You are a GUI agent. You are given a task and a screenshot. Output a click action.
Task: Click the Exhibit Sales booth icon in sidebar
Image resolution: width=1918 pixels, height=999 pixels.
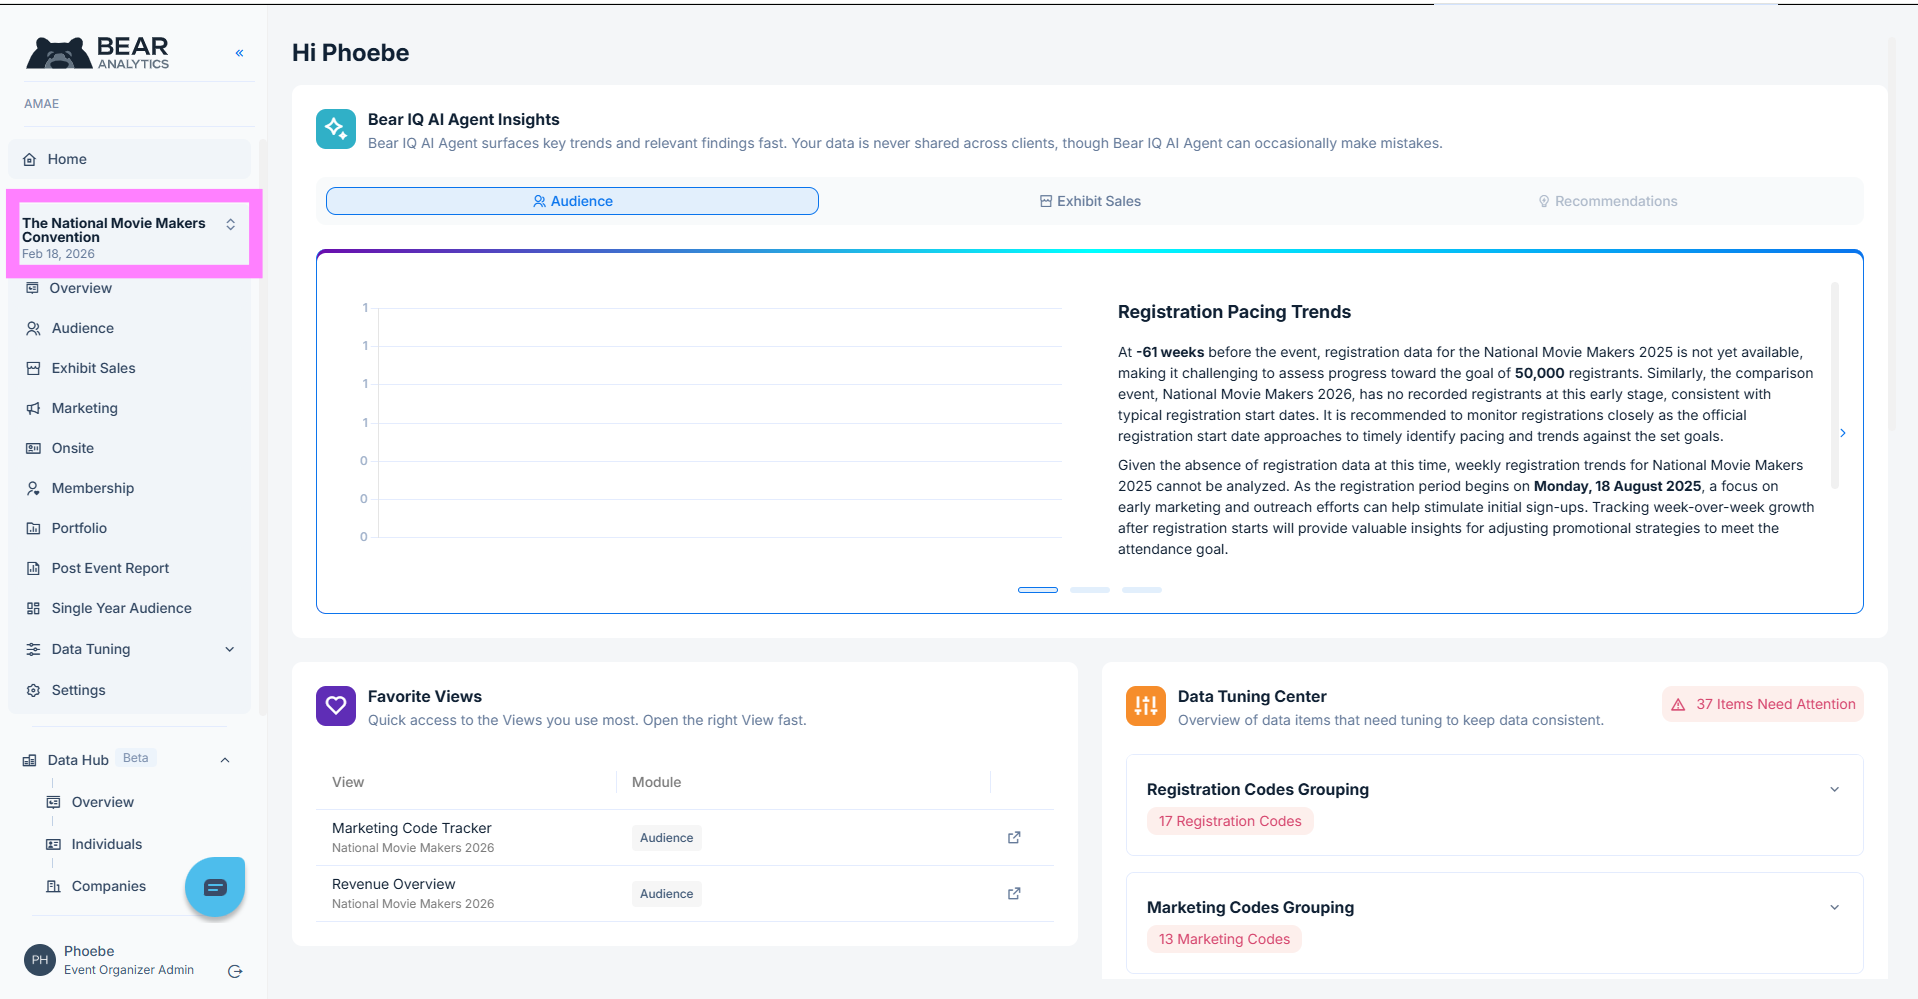(33, 368)
